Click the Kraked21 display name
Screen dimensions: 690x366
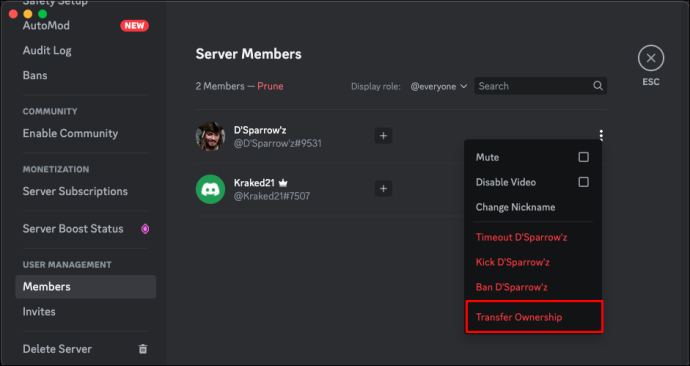pyautogui.click(x=254, y=183)
